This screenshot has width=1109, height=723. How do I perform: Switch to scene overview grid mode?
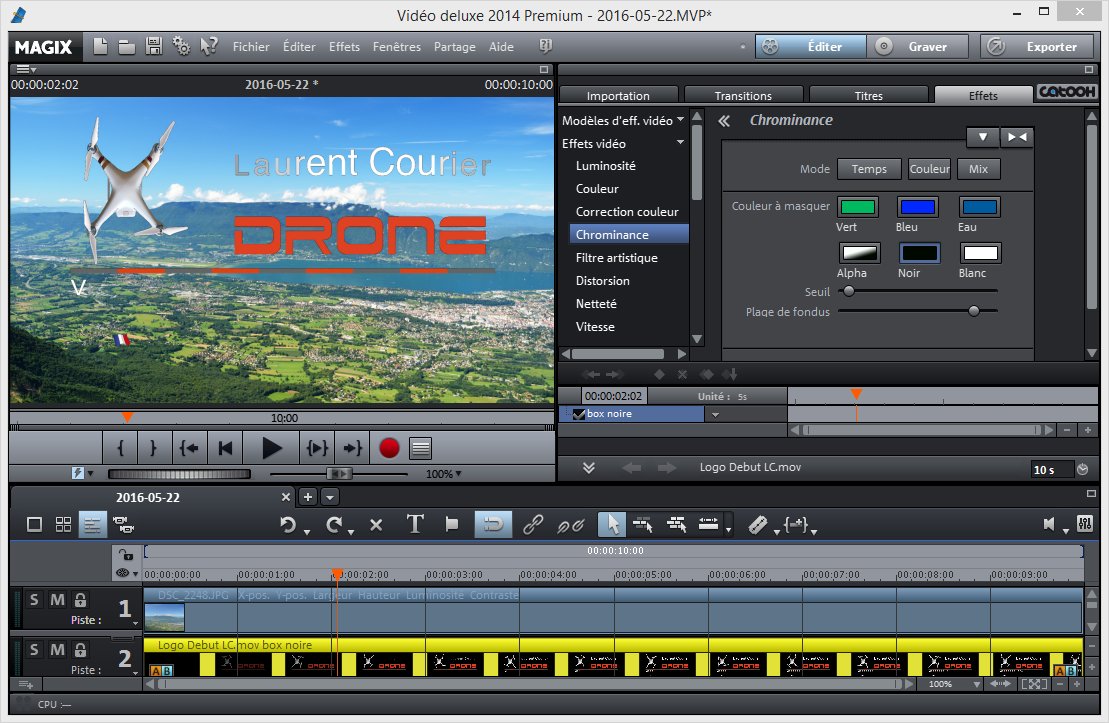click(x=64, y=524)
